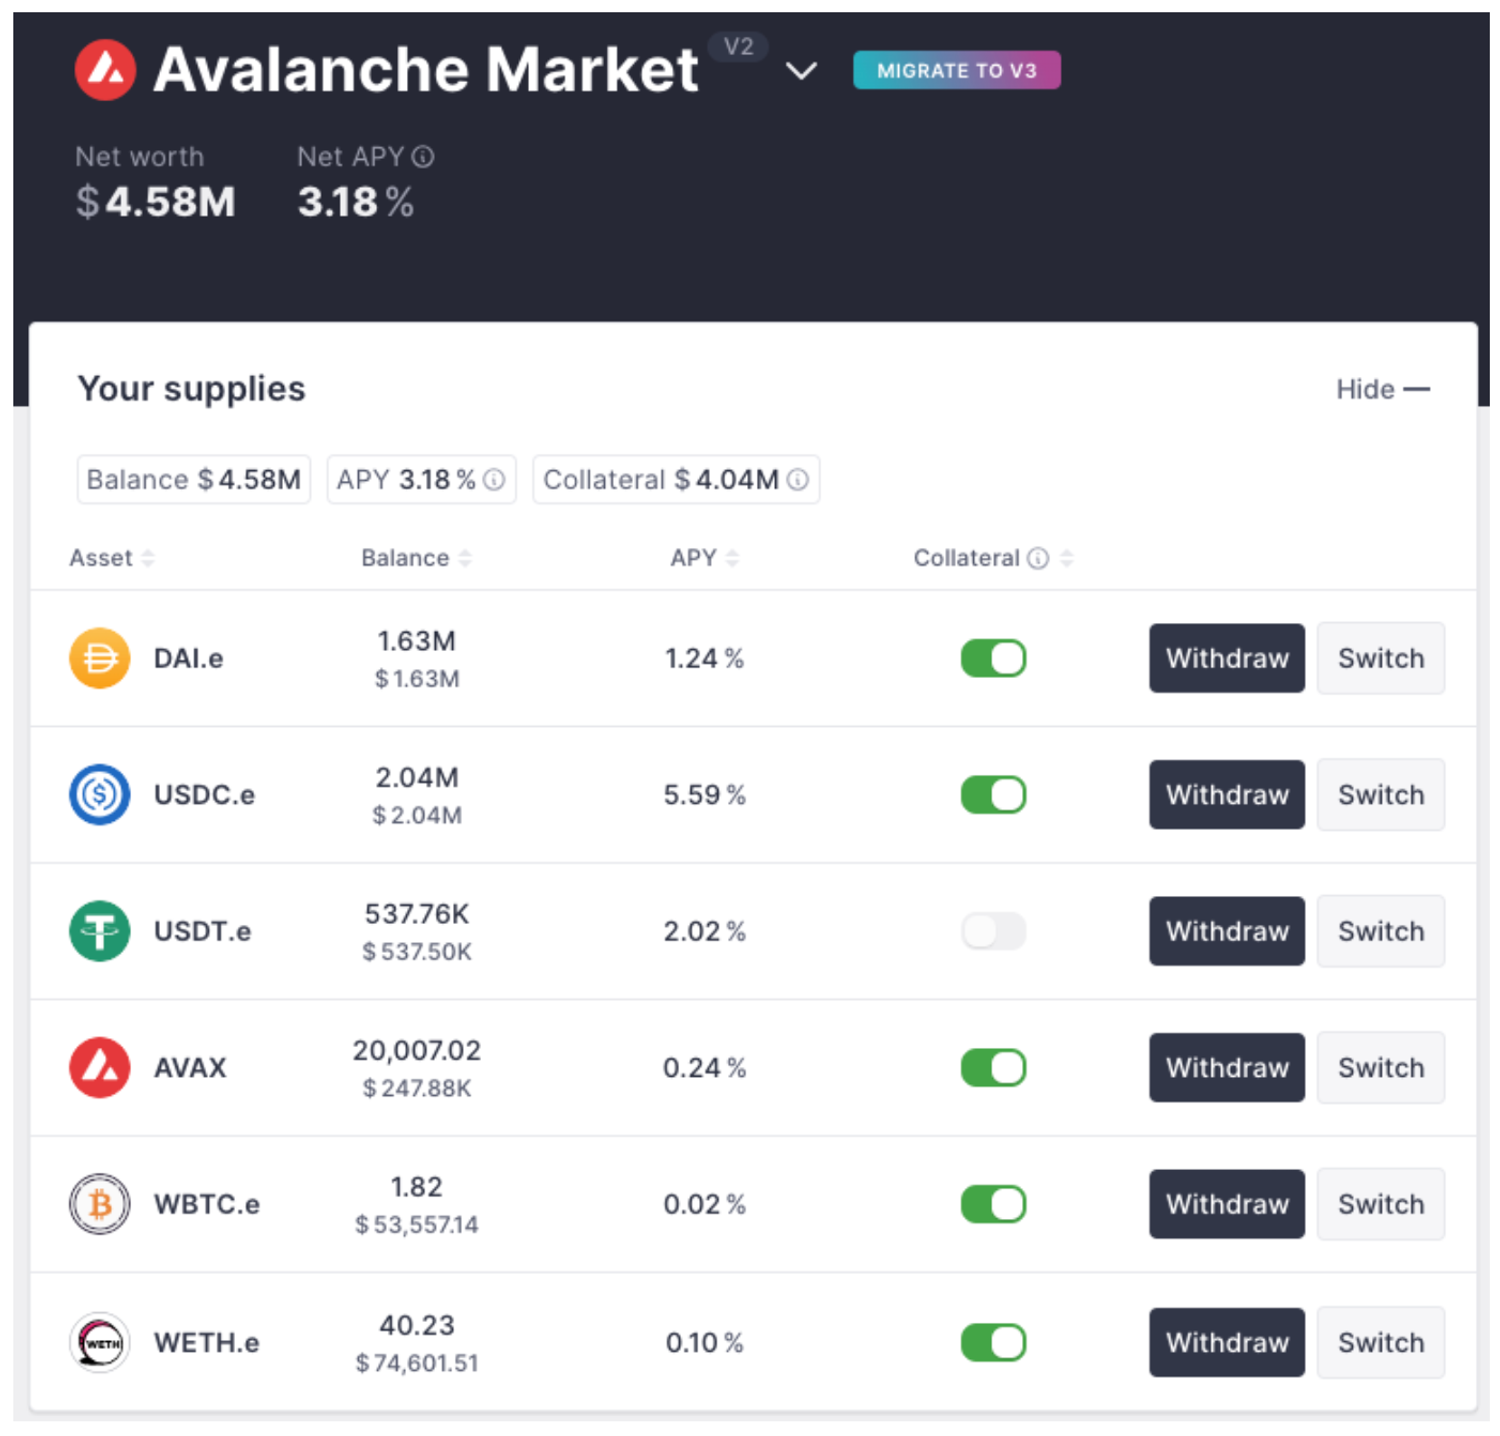Viewport: 1500px width, 1436px height.
Task: Click the DAI.e coin icon
Action: (99, 658)
